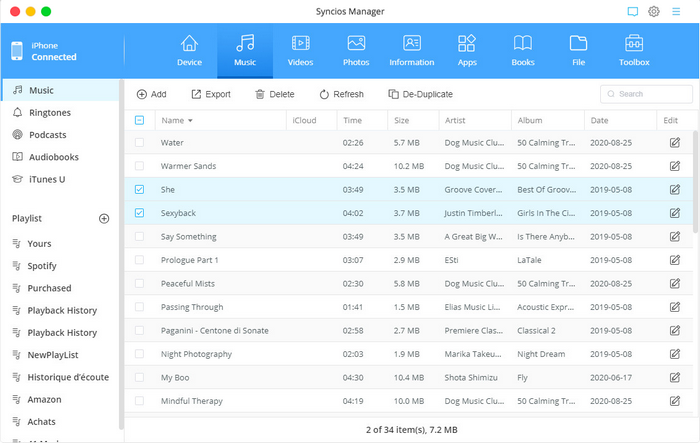Open the Apps tab
The height and width of the screenshot is (443, 700).
467,51
